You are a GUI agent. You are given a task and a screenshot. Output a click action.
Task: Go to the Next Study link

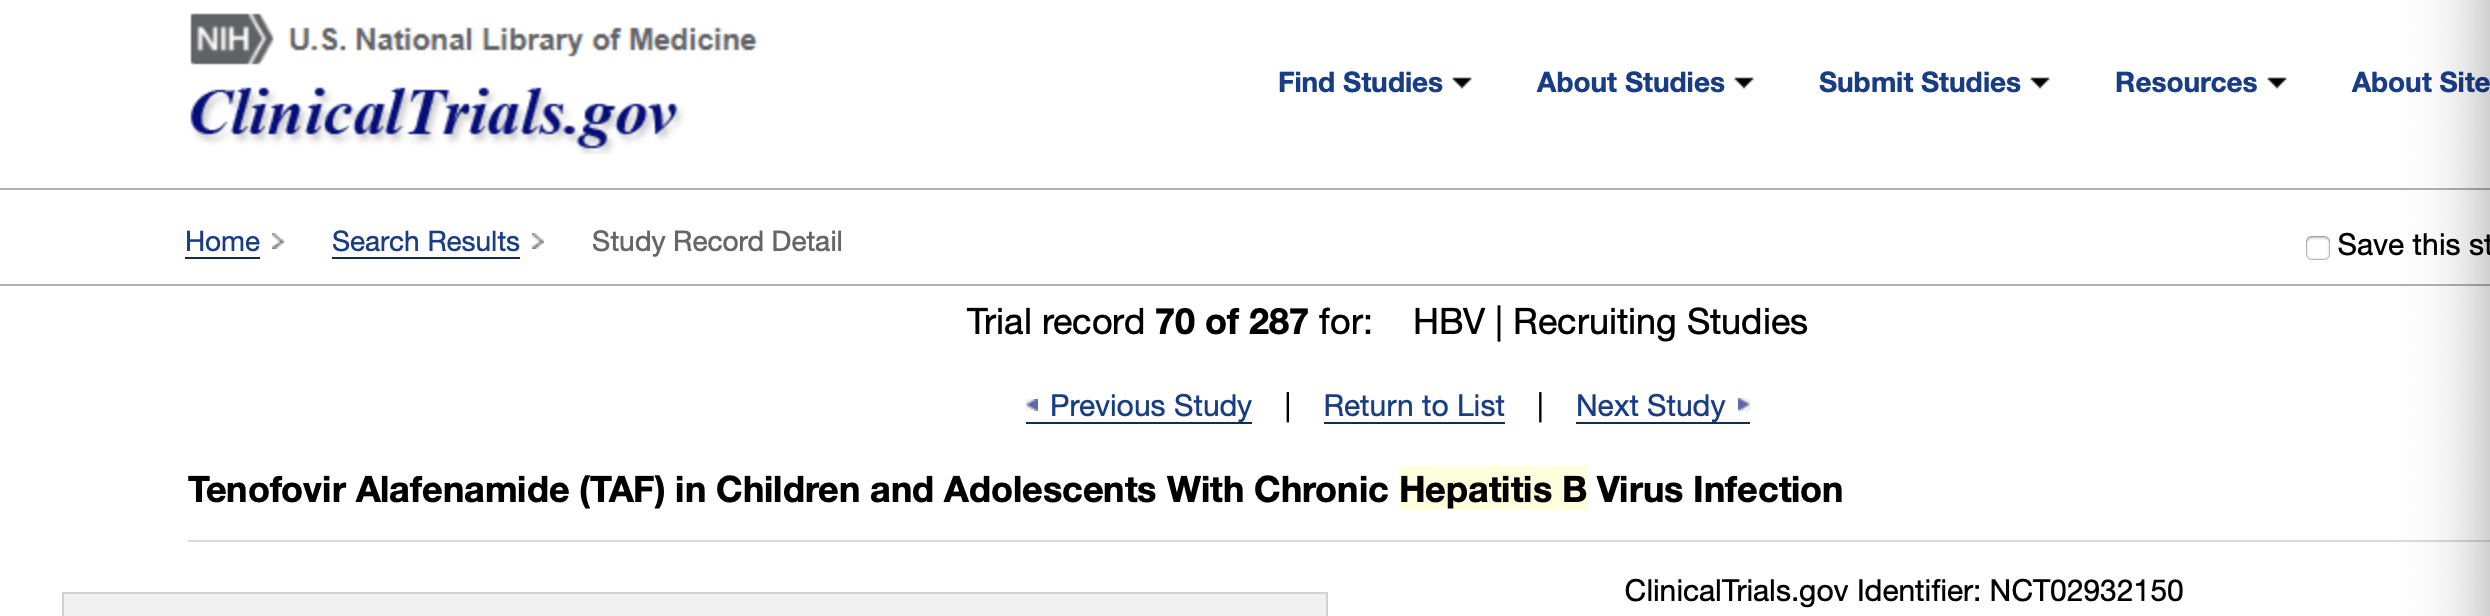click(x=1650, y=406)
